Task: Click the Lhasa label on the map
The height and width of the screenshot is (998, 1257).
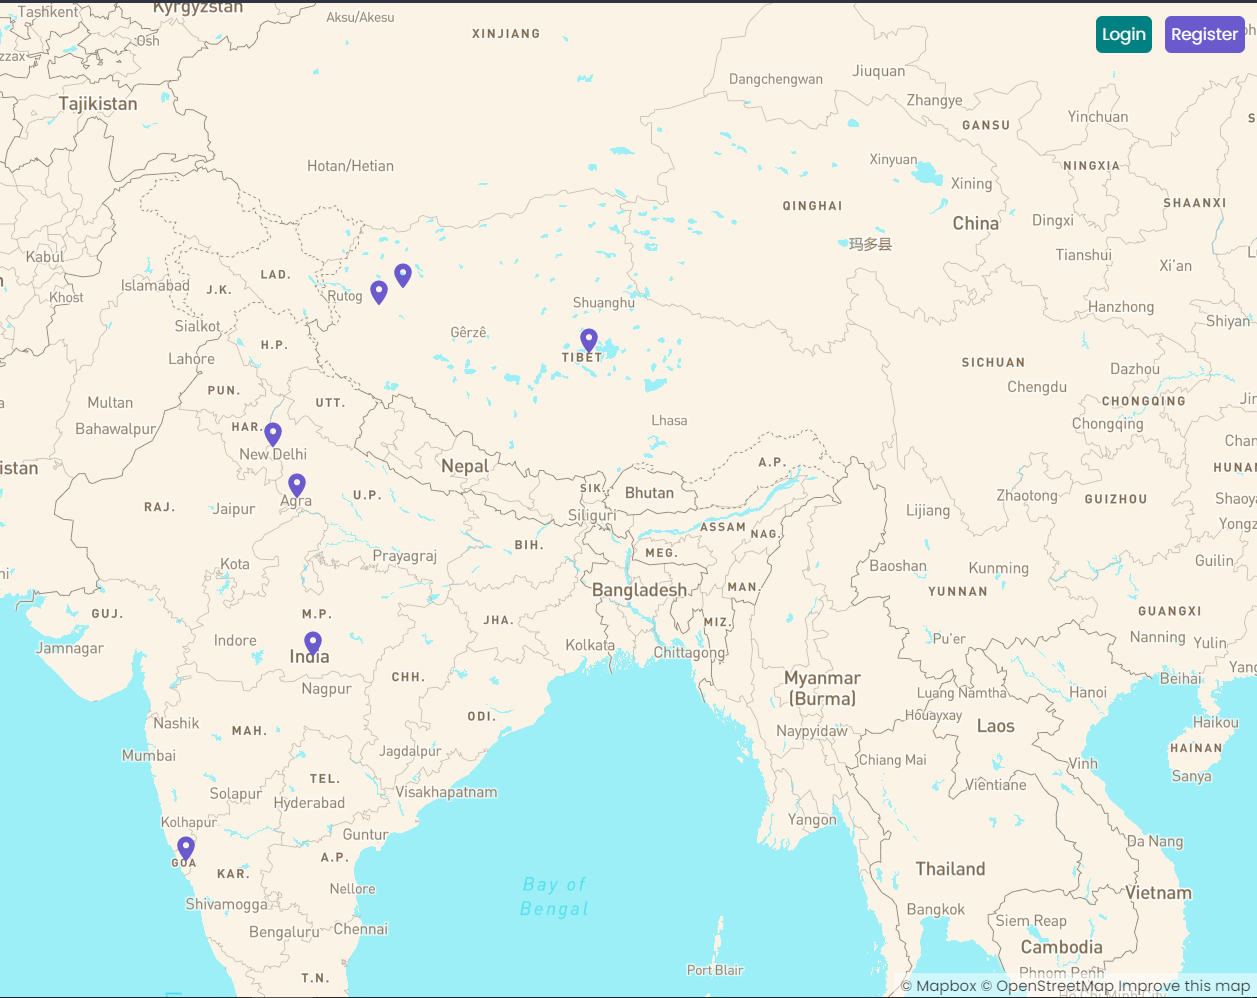Action: pos(671,420)
